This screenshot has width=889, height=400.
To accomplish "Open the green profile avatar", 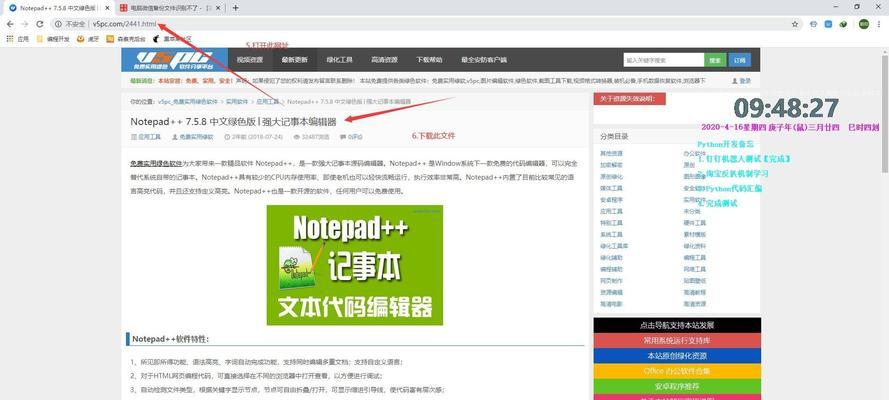I will tap(863, 24).
